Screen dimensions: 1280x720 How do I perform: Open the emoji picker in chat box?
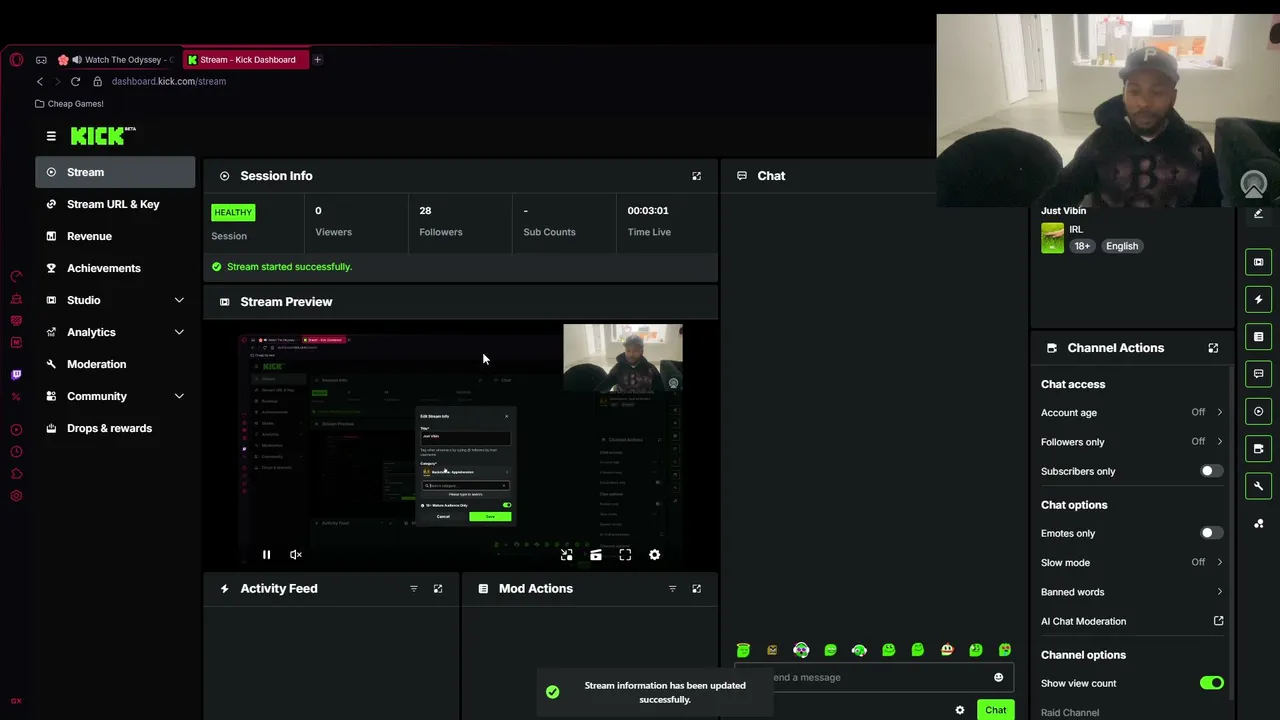[x=998, y=678]
